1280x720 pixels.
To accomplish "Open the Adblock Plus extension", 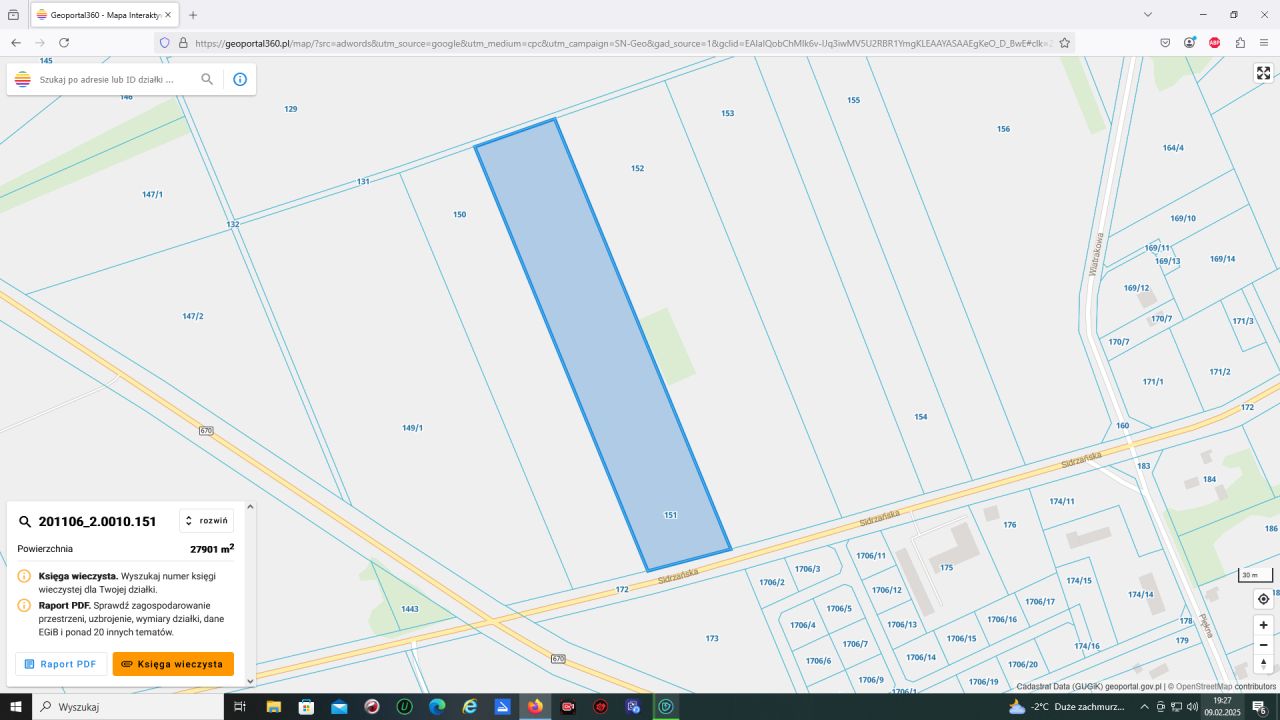I will pyautogui.click(x=1215, y=43).
